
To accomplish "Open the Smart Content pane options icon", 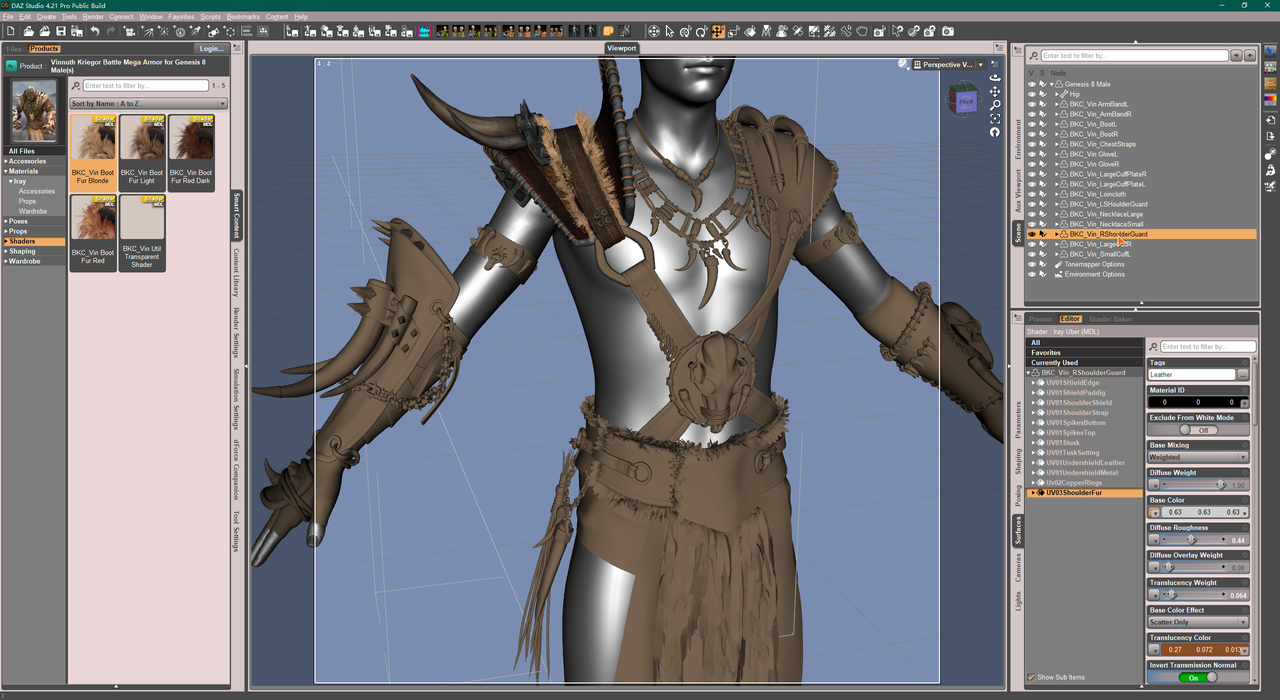I will pyautogui.click(x=237, y=48).
